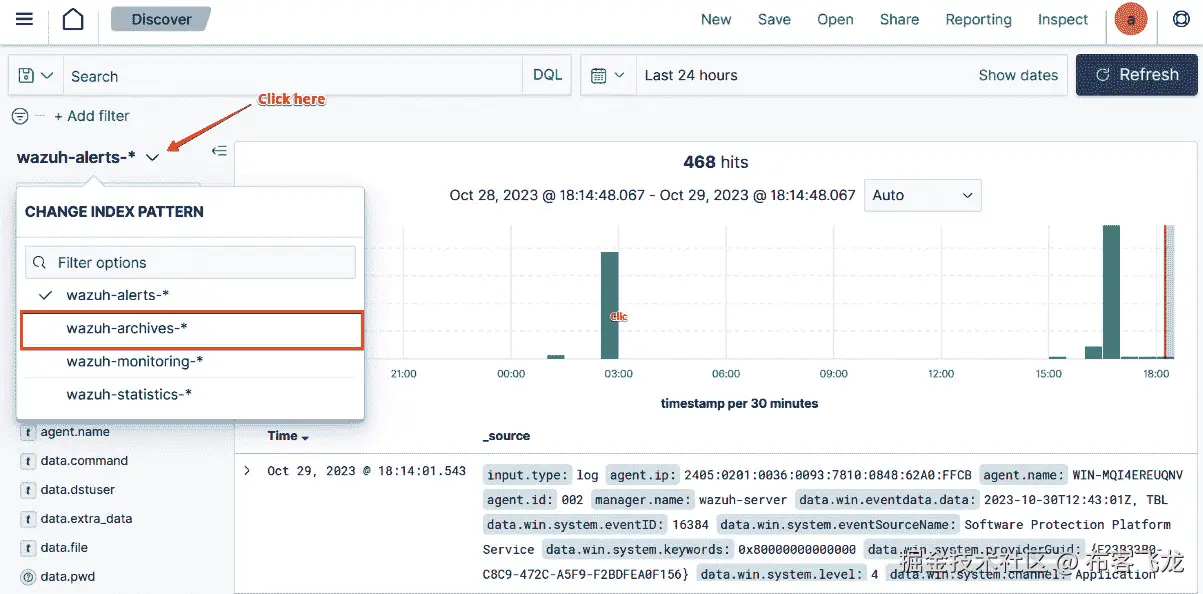
Task: Click the data.extra_data field type icon
Action: click(x=28, y=519)
